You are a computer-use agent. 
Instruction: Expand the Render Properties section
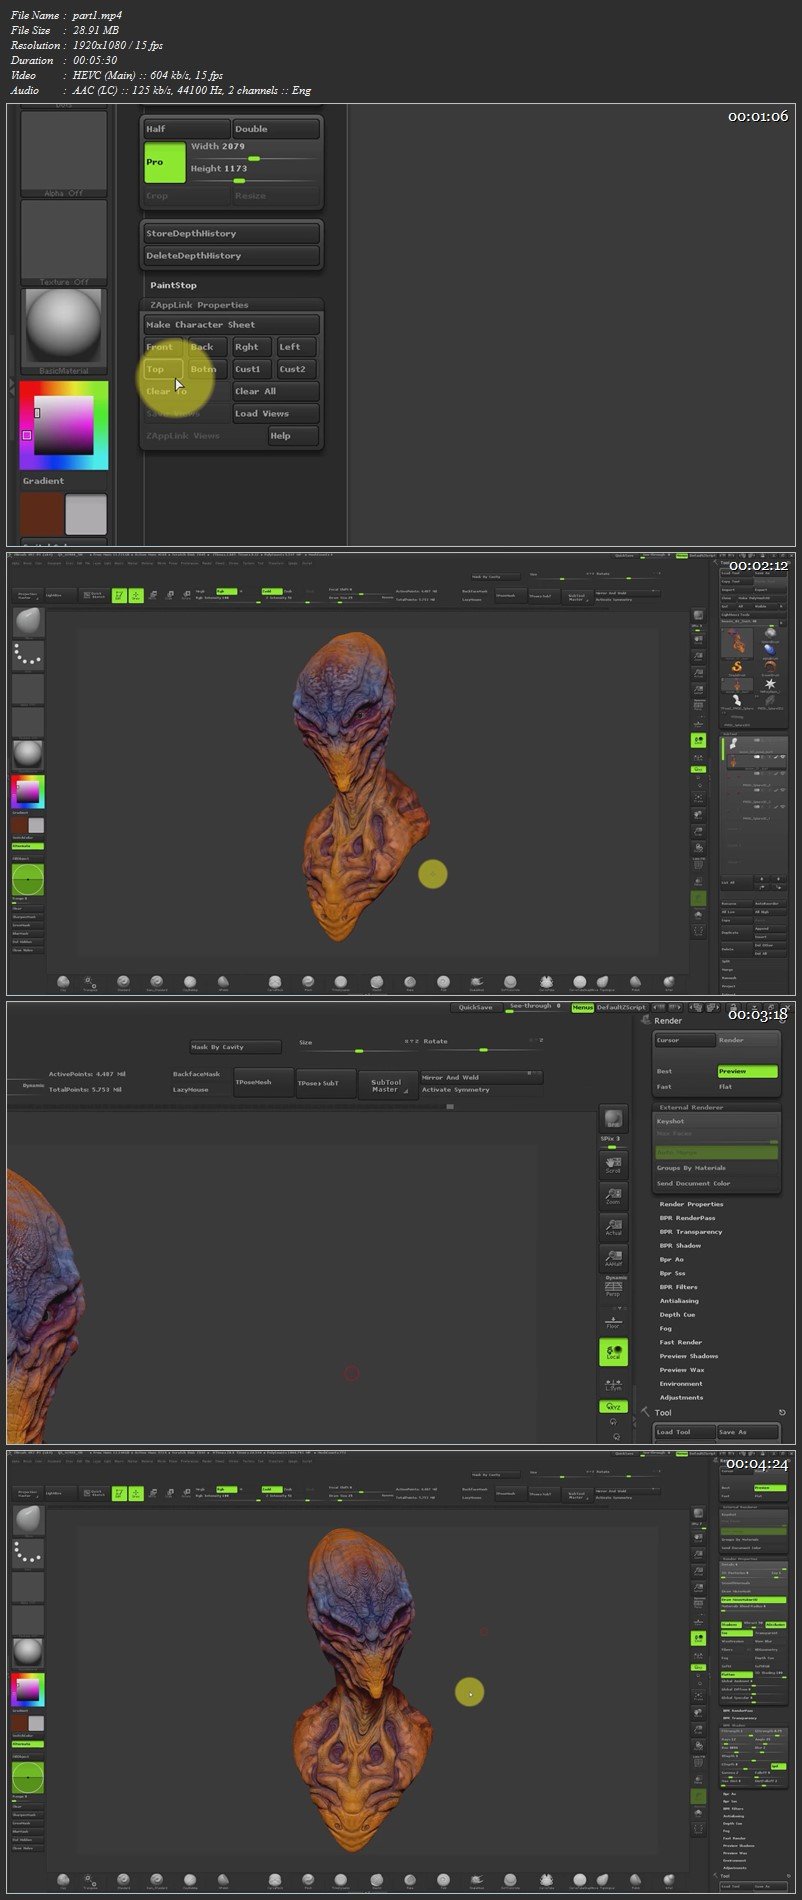click(691, 1204)
